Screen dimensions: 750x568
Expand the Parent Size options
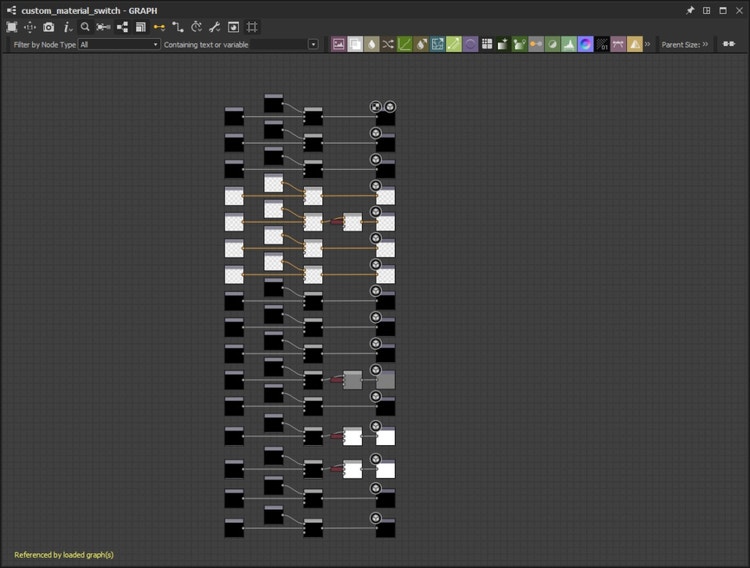(x=705, y=45)
